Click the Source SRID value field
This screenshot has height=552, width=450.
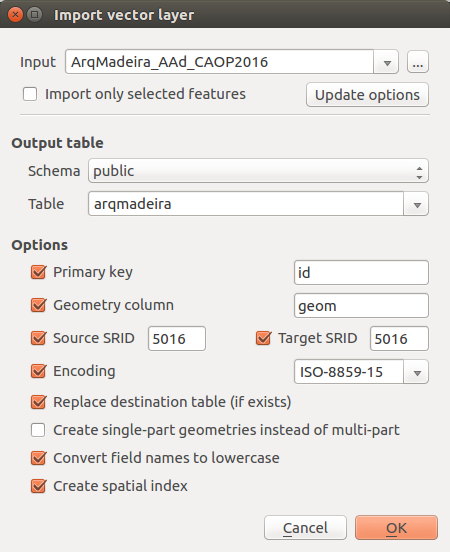pos(177,339)
